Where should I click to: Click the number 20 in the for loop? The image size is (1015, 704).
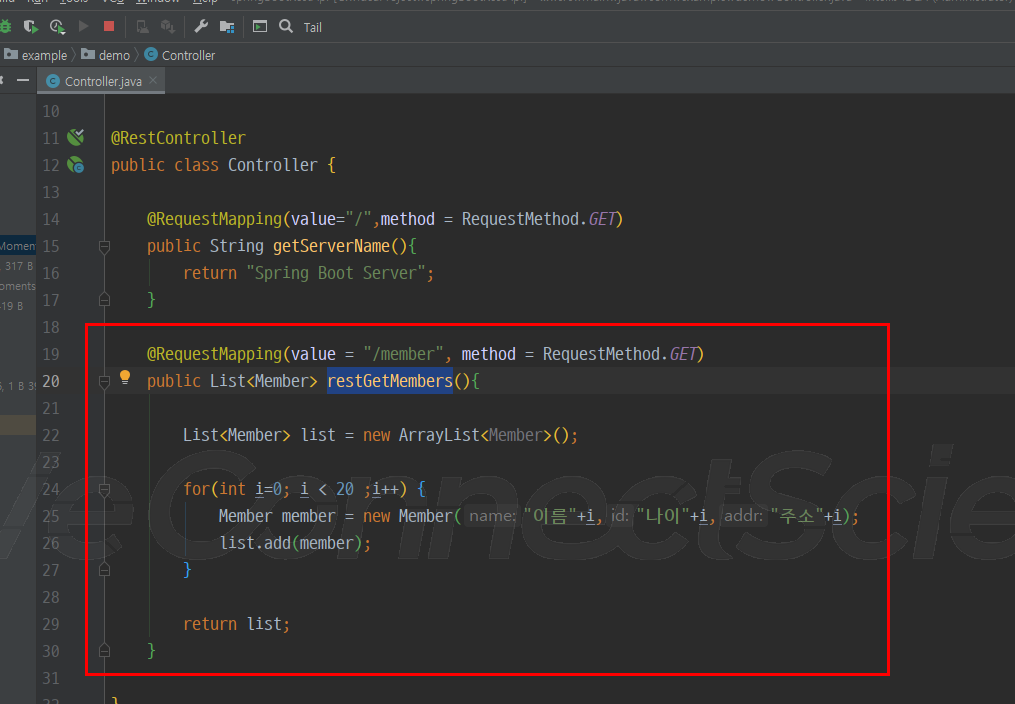coord(345,489)
